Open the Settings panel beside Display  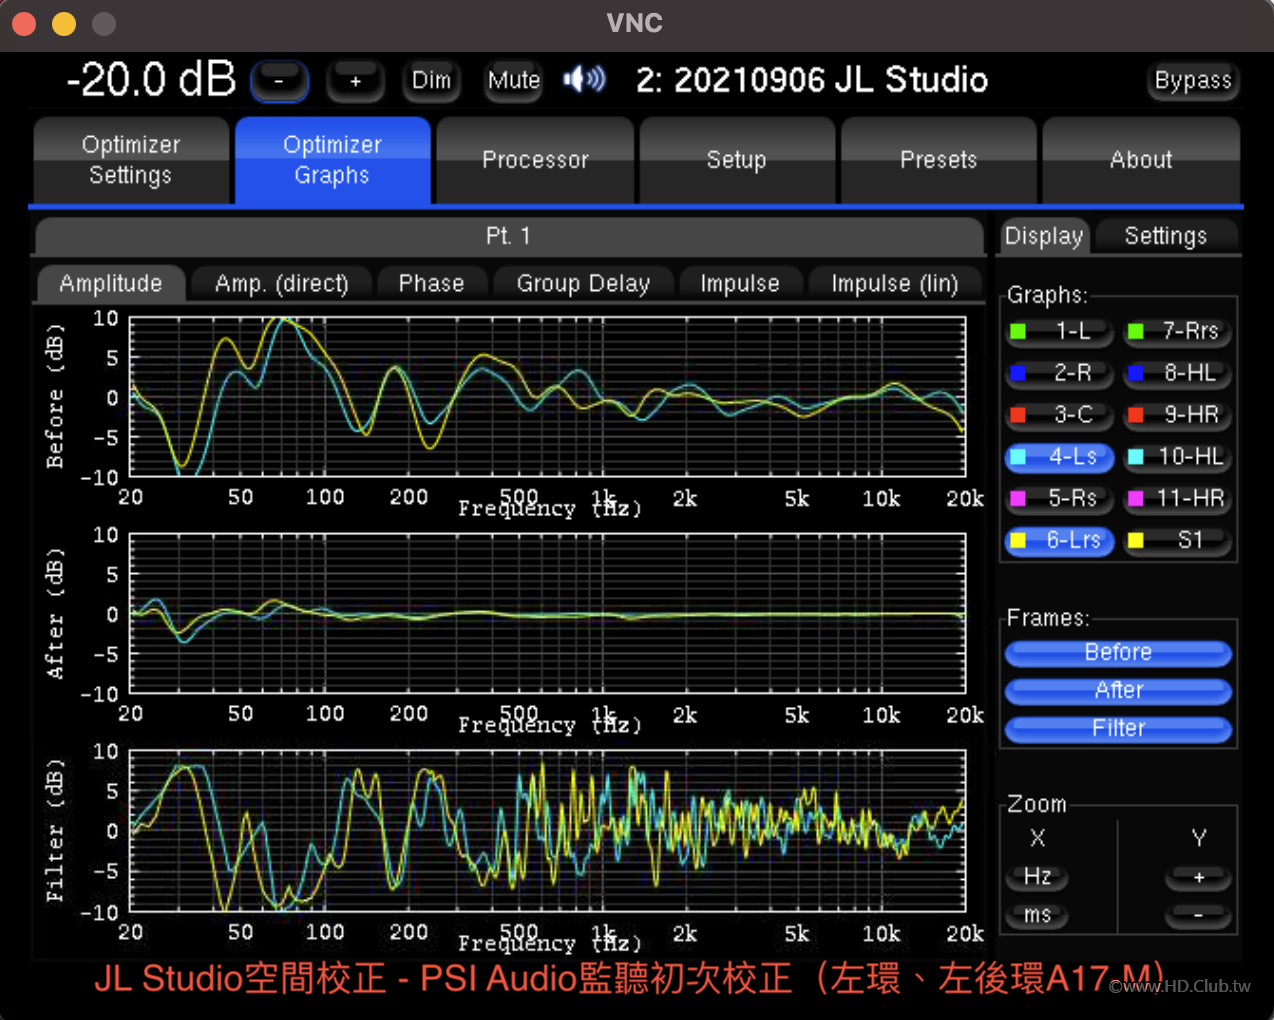pyautogui.click(x=1165, y=237)
